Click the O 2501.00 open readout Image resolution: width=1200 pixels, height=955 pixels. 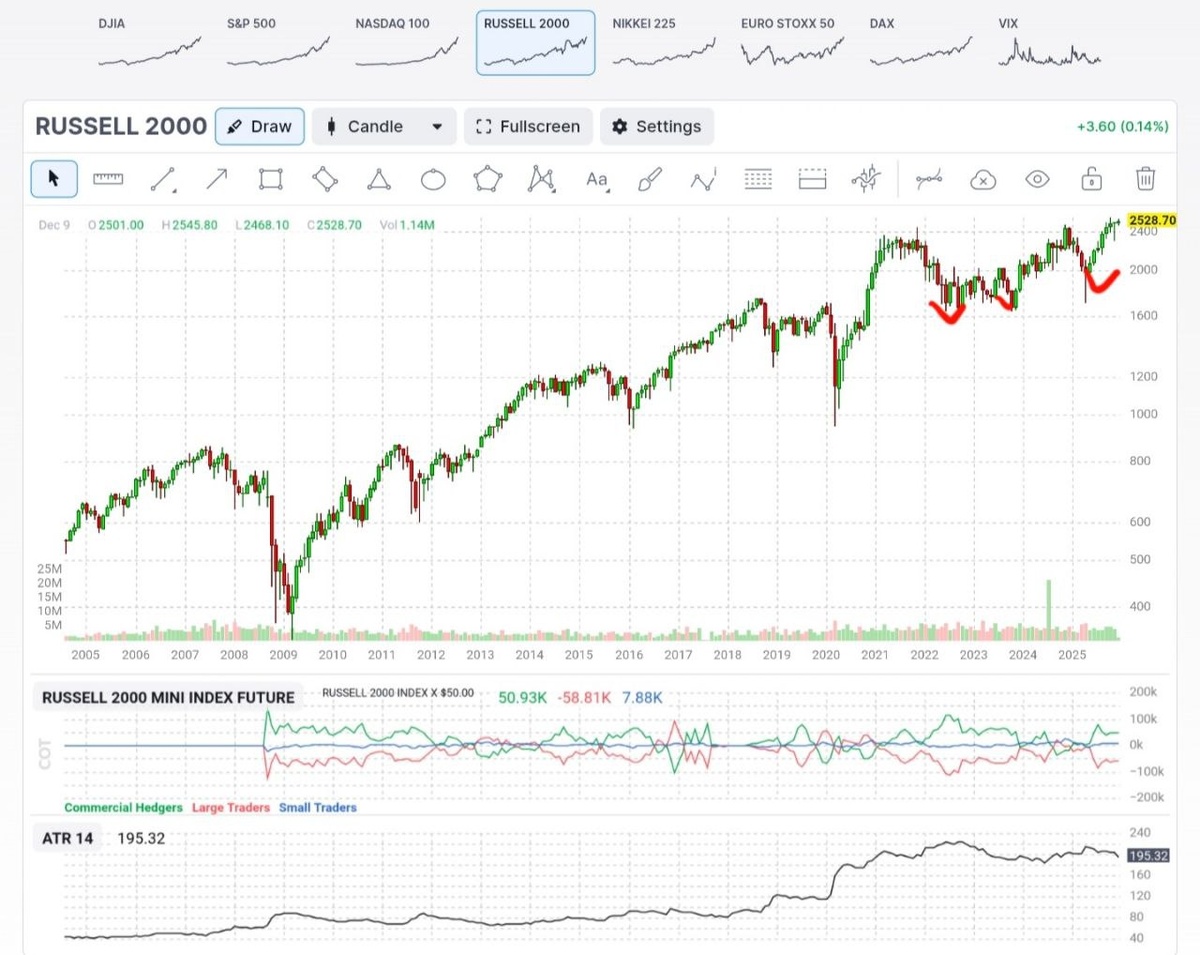click(116, 225)
